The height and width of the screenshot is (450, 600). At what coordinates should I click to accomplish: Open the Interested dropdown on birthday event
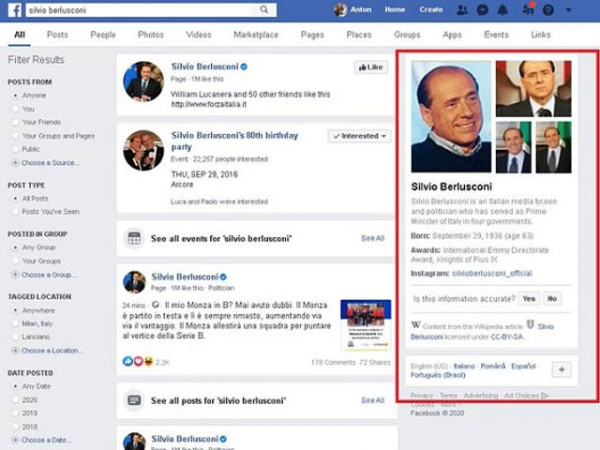[359, 136]
